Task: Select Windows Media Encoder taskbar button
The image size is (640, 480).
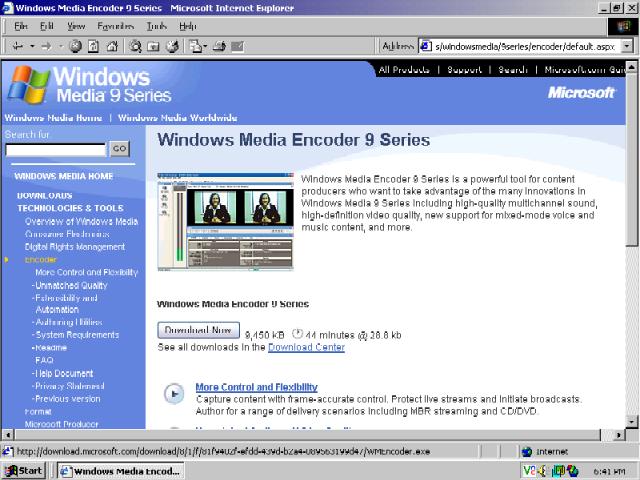Action: [x=120, y=471]
